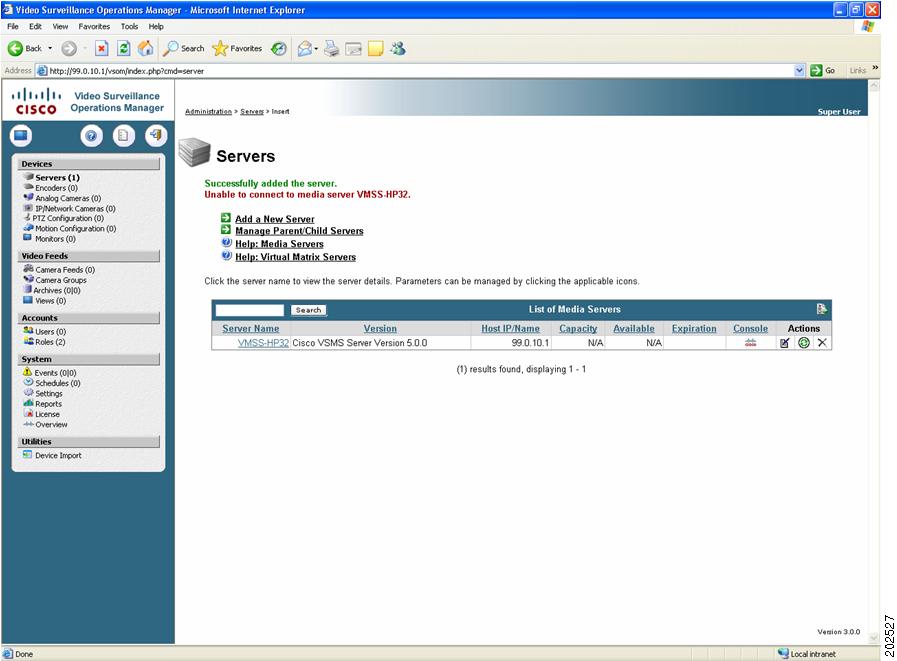Viewport: 897px width, 661px height.
Task: Sort by the Capacity column header
Action: point(578,328)
